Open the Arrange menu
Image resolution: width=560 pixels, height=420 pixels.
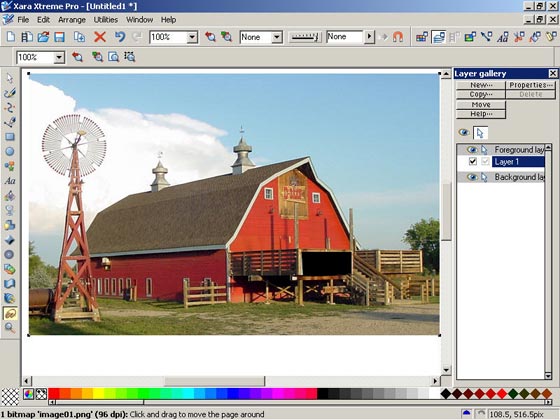point(72,20)
